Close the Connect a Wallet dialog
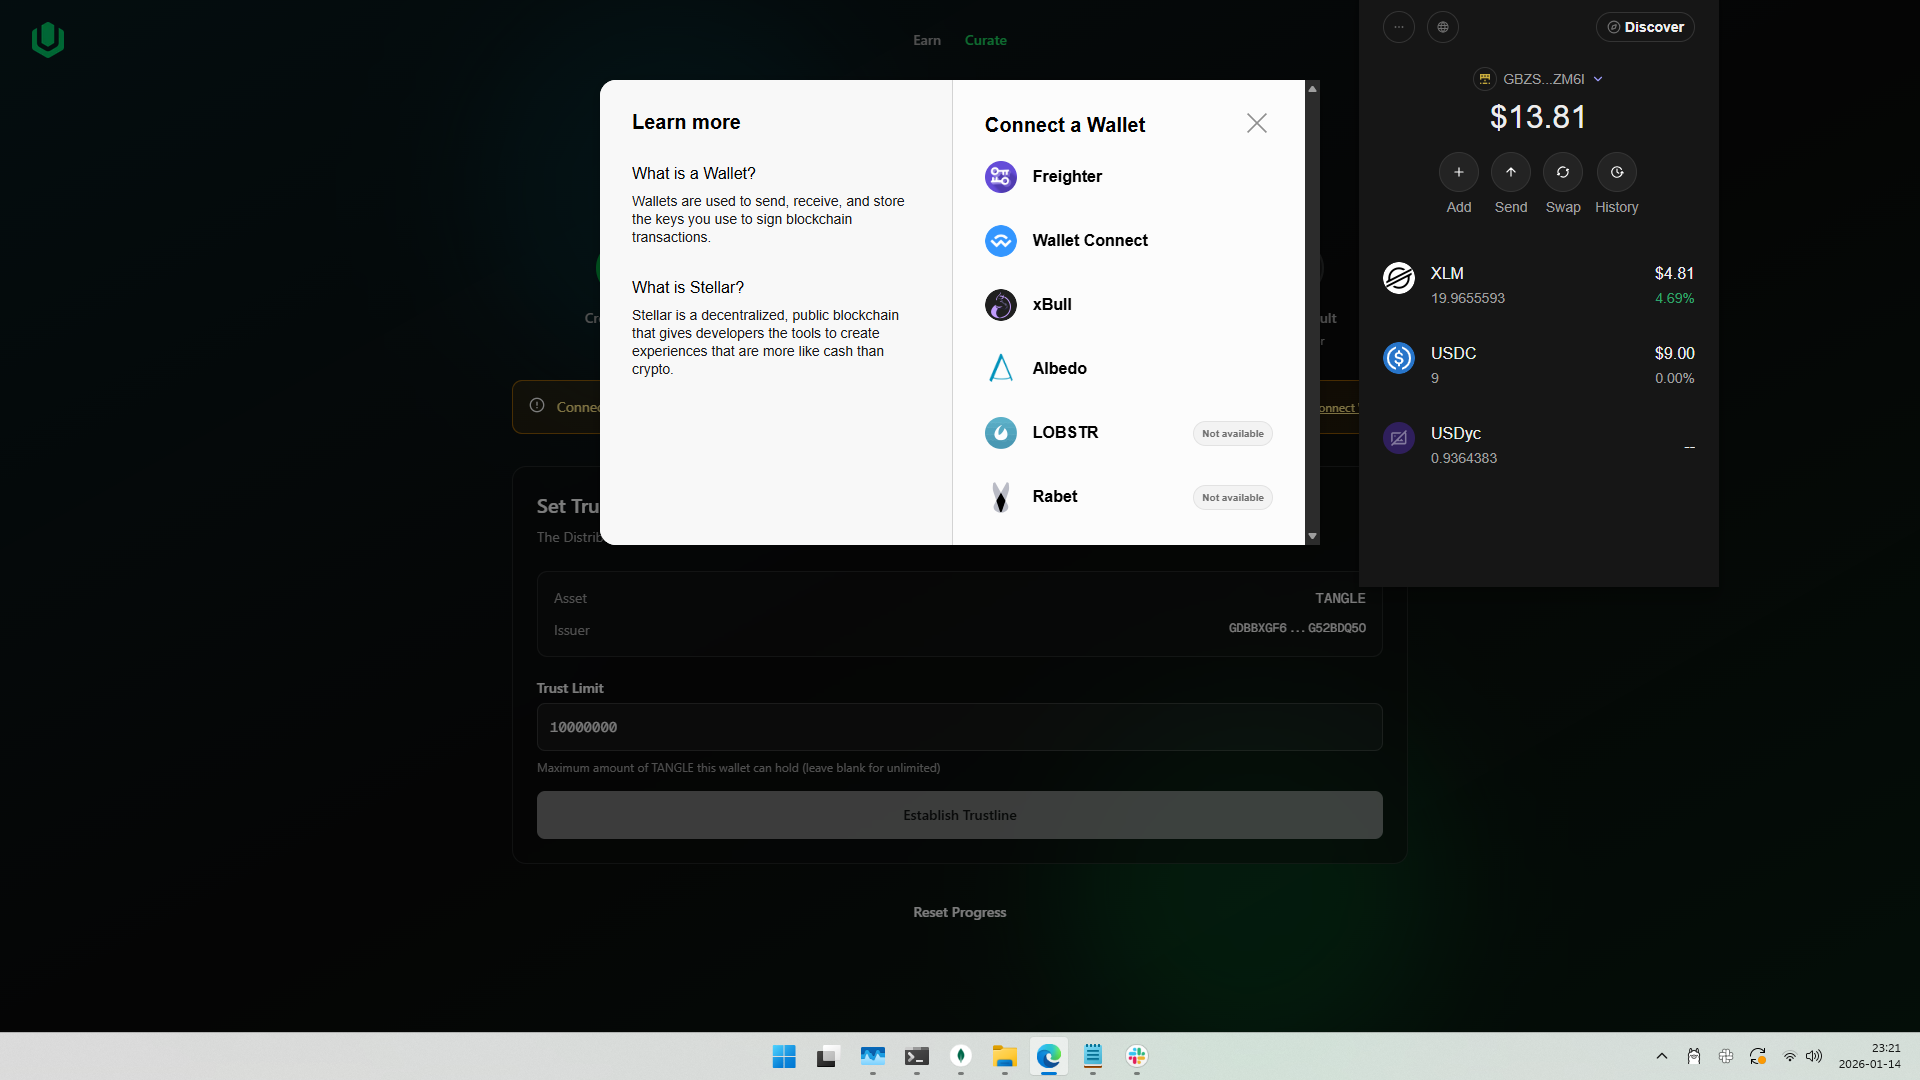This screenshot has height=1080, width=1920. pos(1256,123)
